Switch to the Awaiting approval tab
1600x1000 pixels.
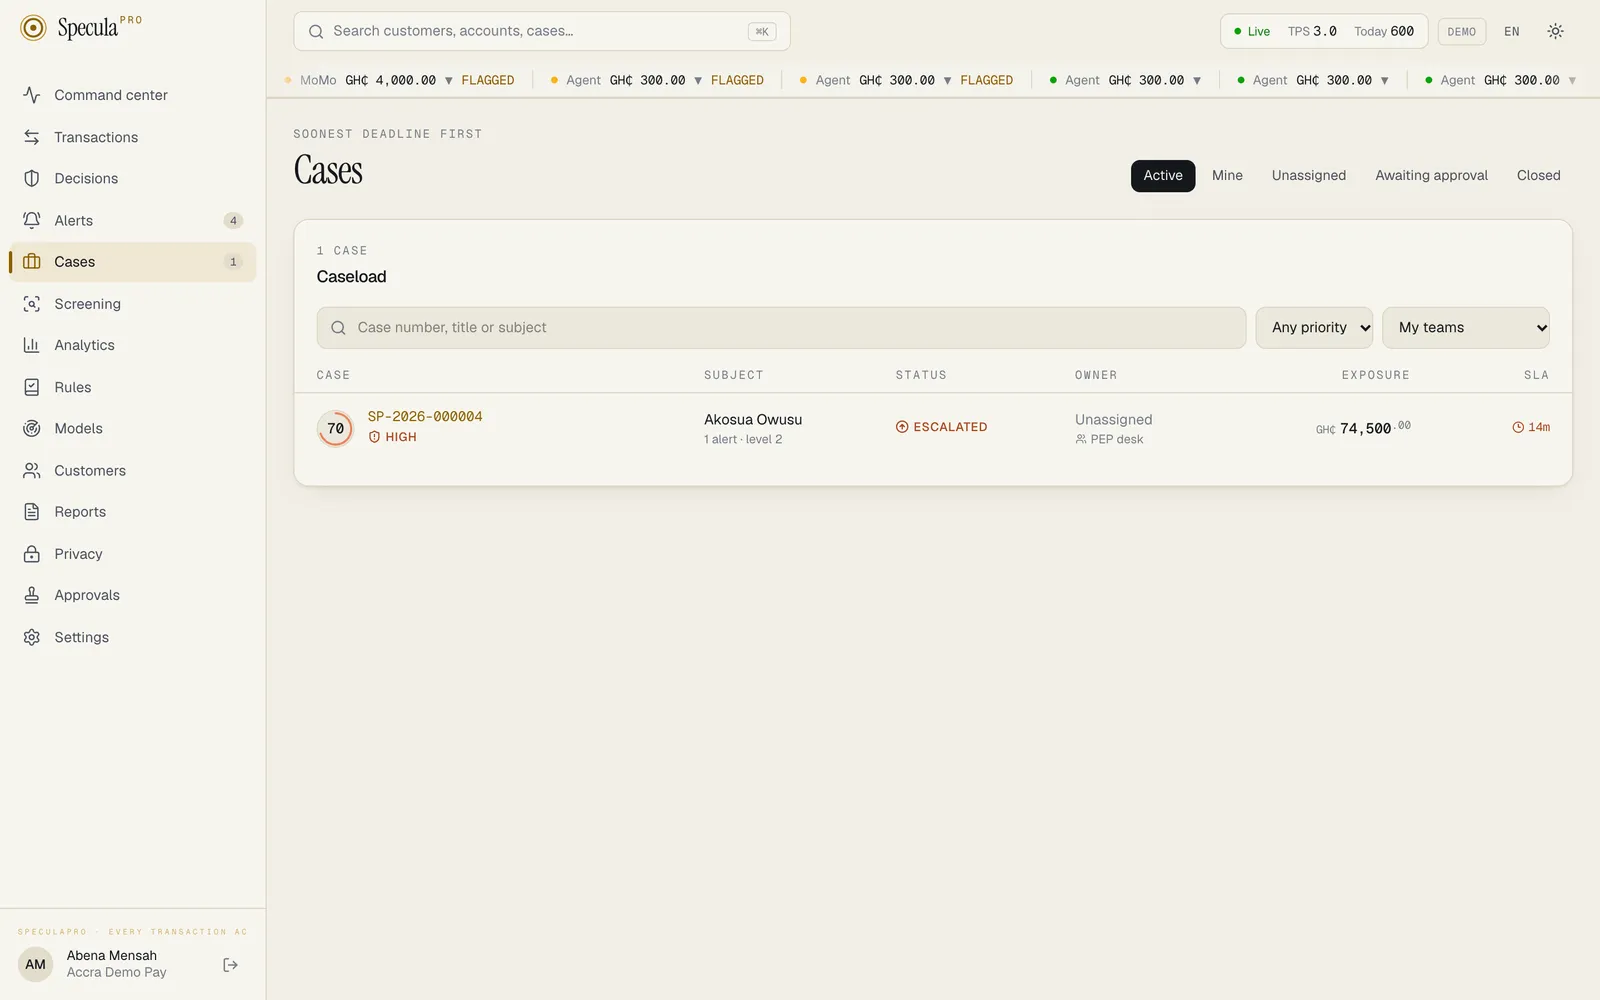[x=1431, y=176]
